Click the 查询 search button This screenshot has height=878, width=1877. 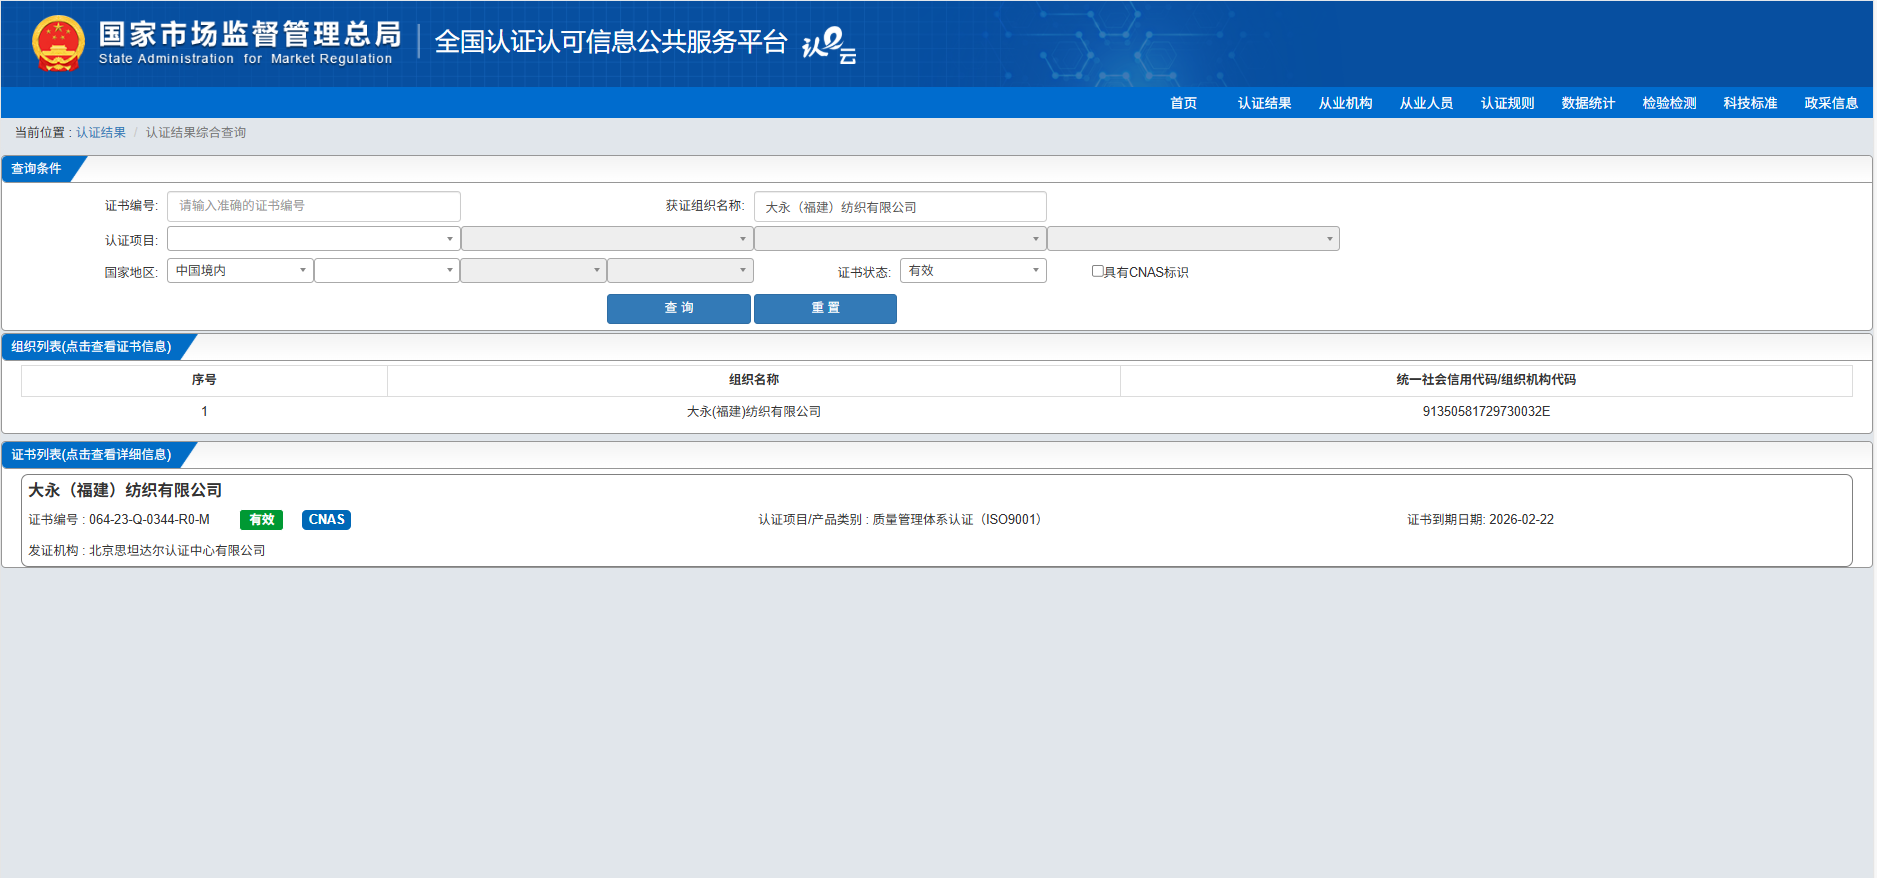[x=679, y=308]
